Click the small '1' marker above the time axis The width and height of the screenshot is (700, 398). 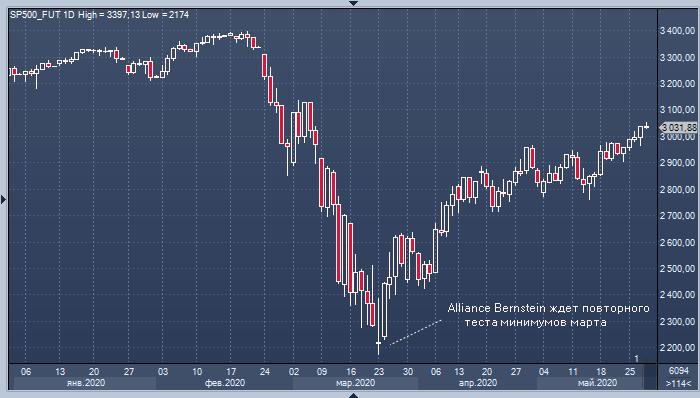coord(637,358)
